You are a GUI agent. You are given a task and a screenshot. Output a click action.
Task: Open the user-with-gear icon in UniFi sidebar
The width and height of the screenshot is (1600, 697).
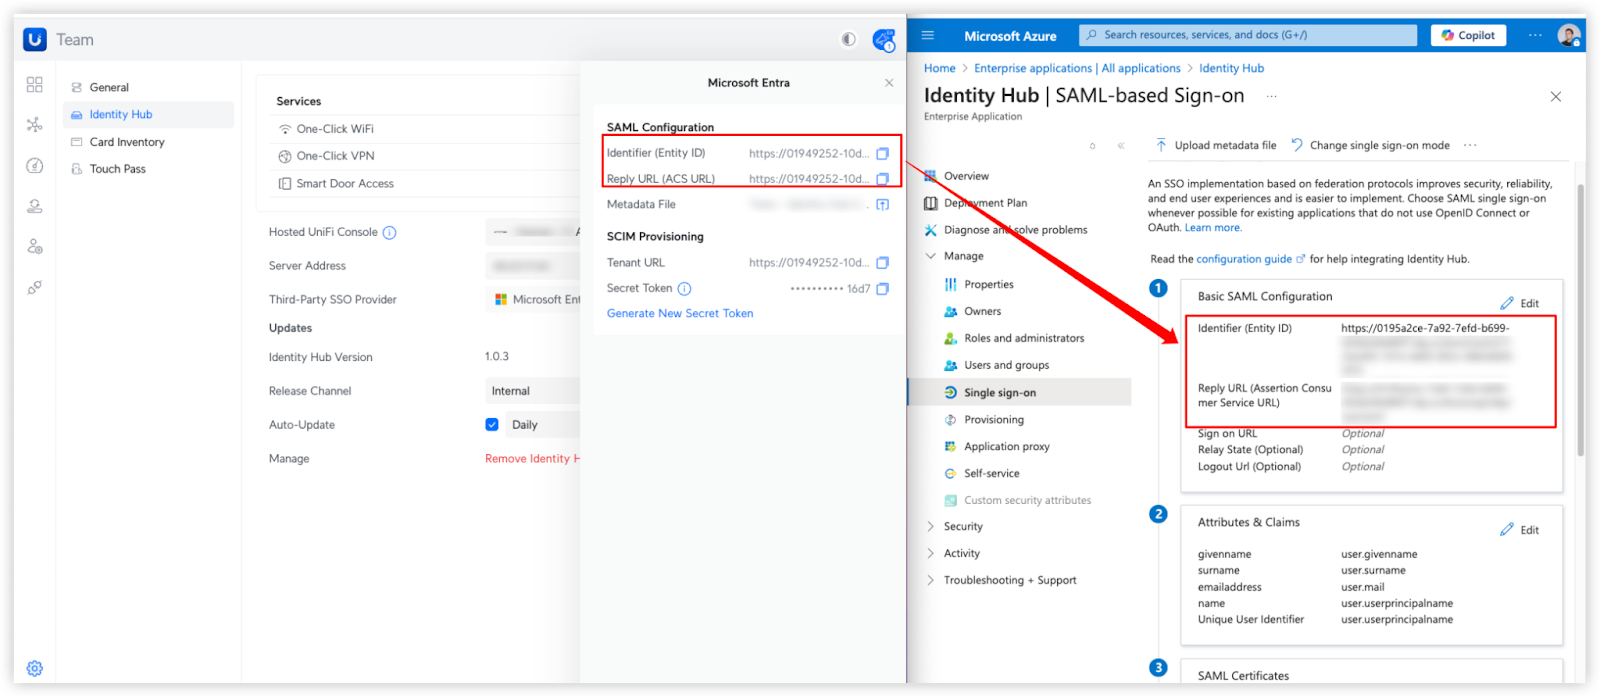click(x=35, y=246)
